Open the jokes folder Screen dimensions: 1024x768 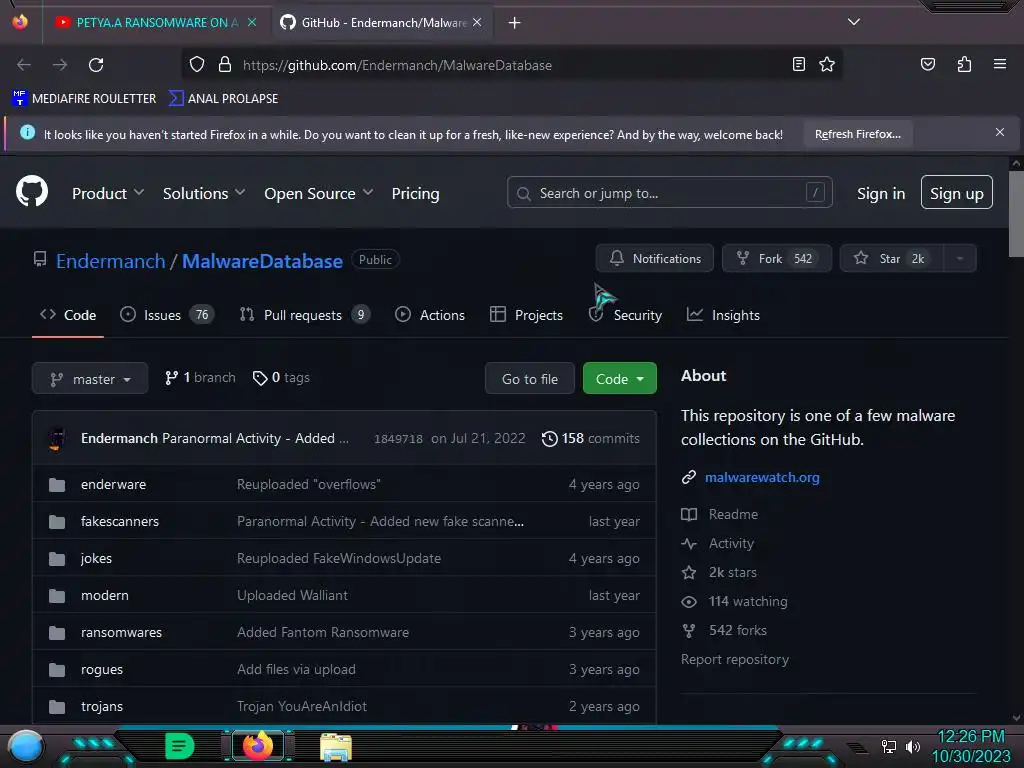pyautogui.click(x=96, y=558)
